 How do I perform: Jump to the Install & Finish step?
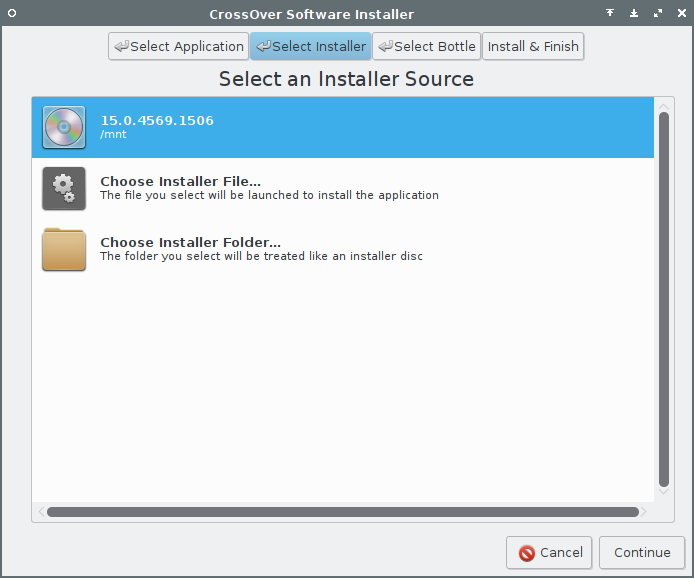click(533, 46)
